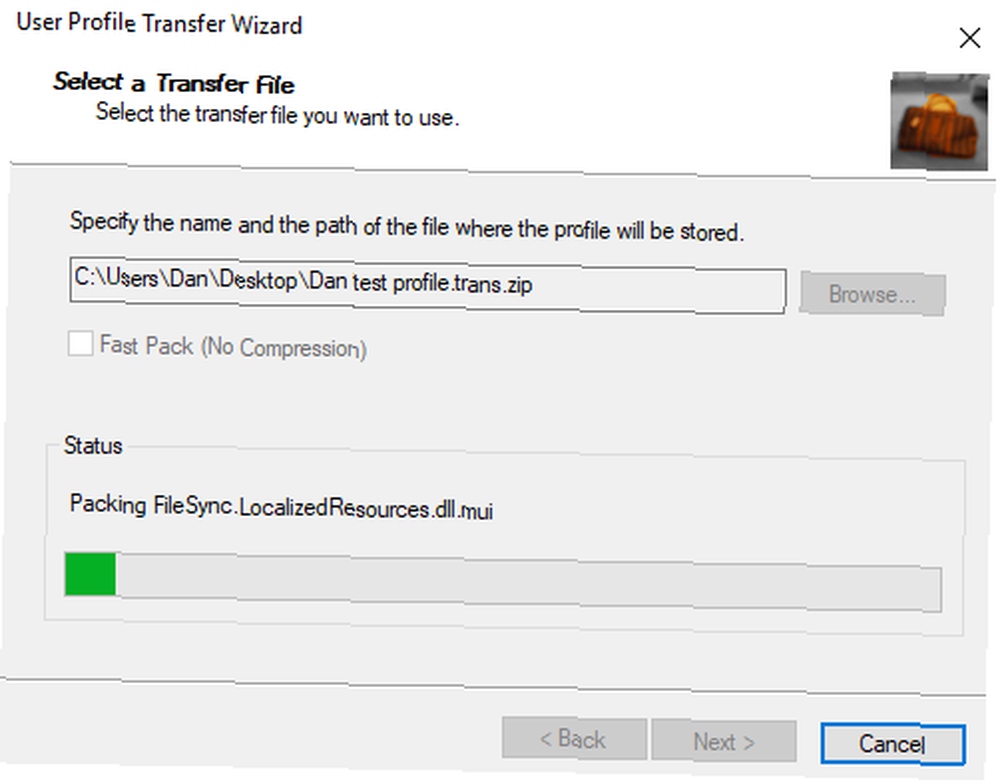The image size is (1000, 784).
Task: Click the Next > button
Action: point(724,742)
